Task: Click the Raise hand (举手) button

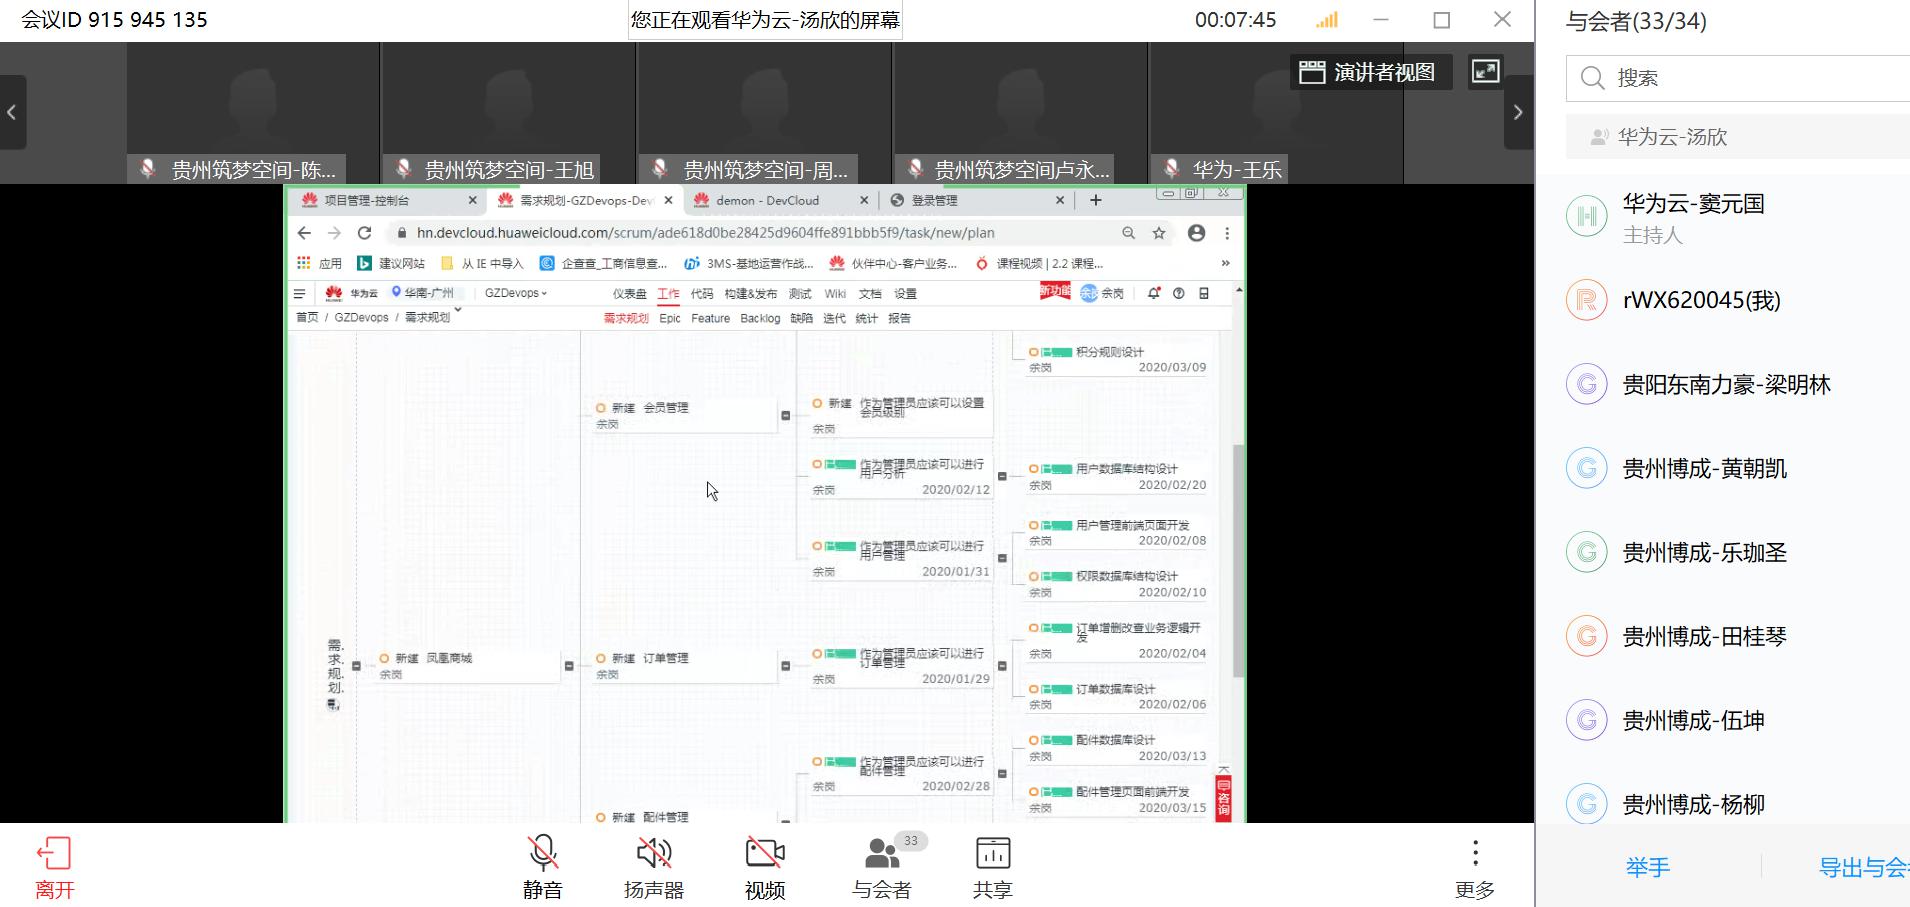Action: tap(1647, 867)
